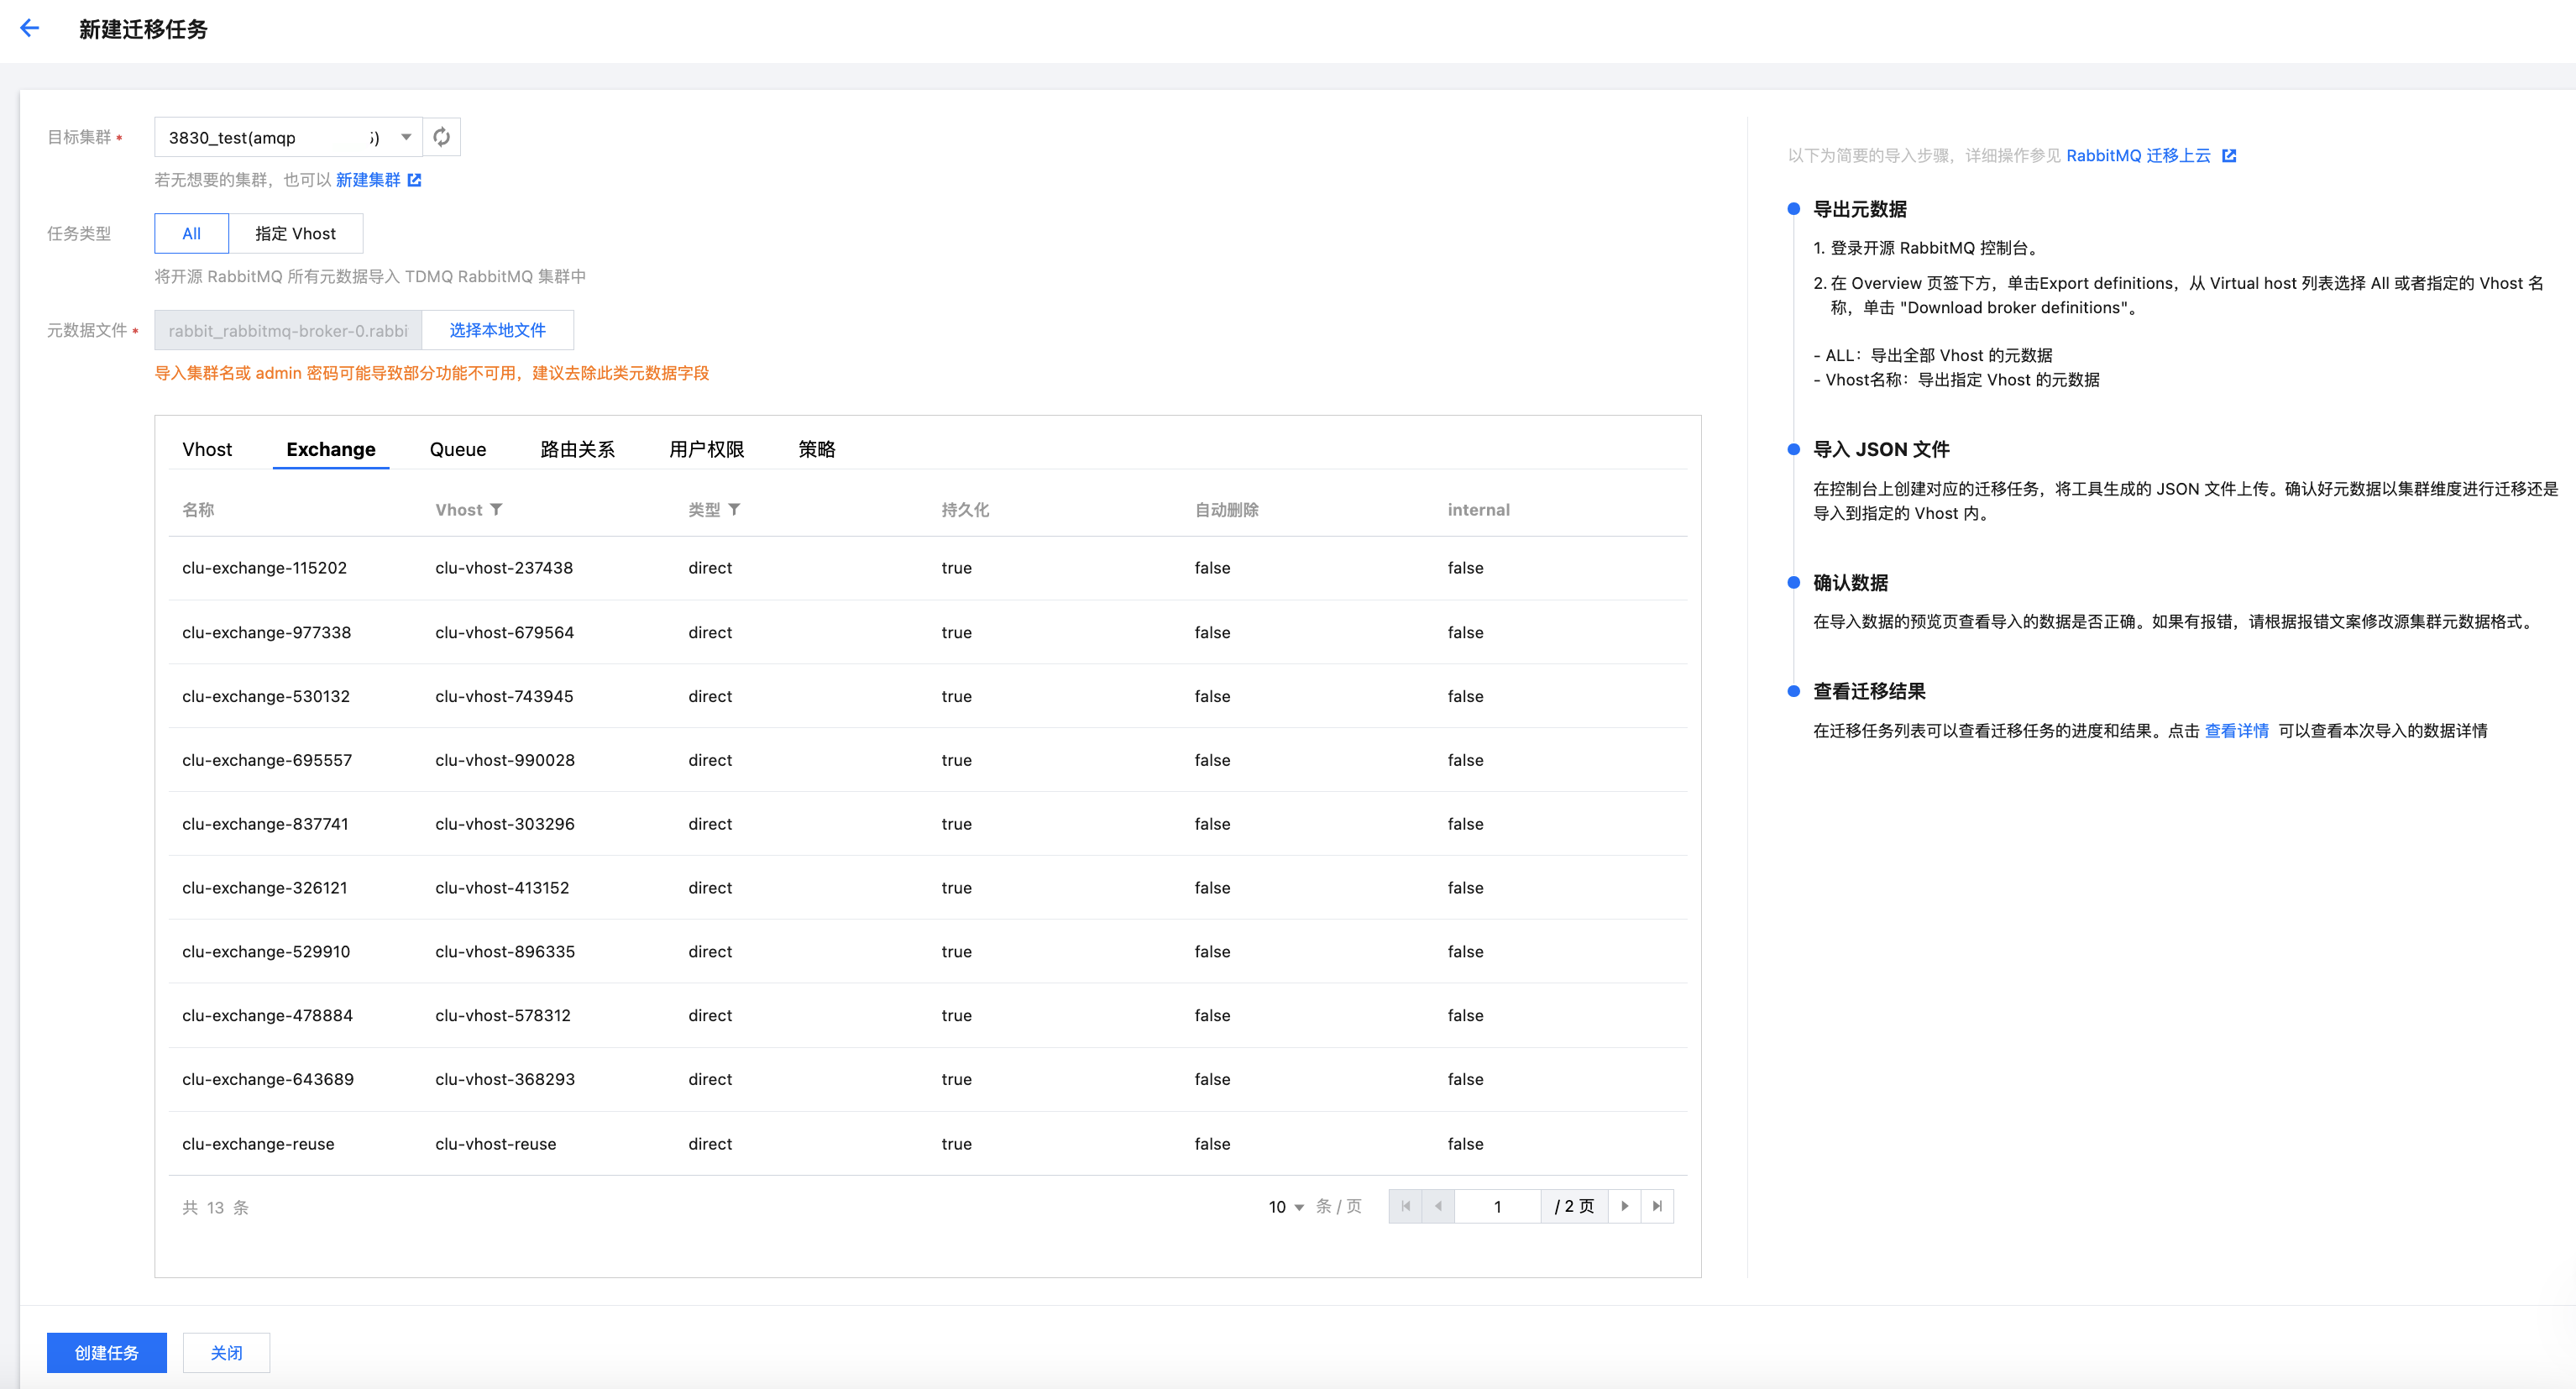Select 指定 Vhost task type
Screen dimensions: 2576x1389
pos(295,233)
